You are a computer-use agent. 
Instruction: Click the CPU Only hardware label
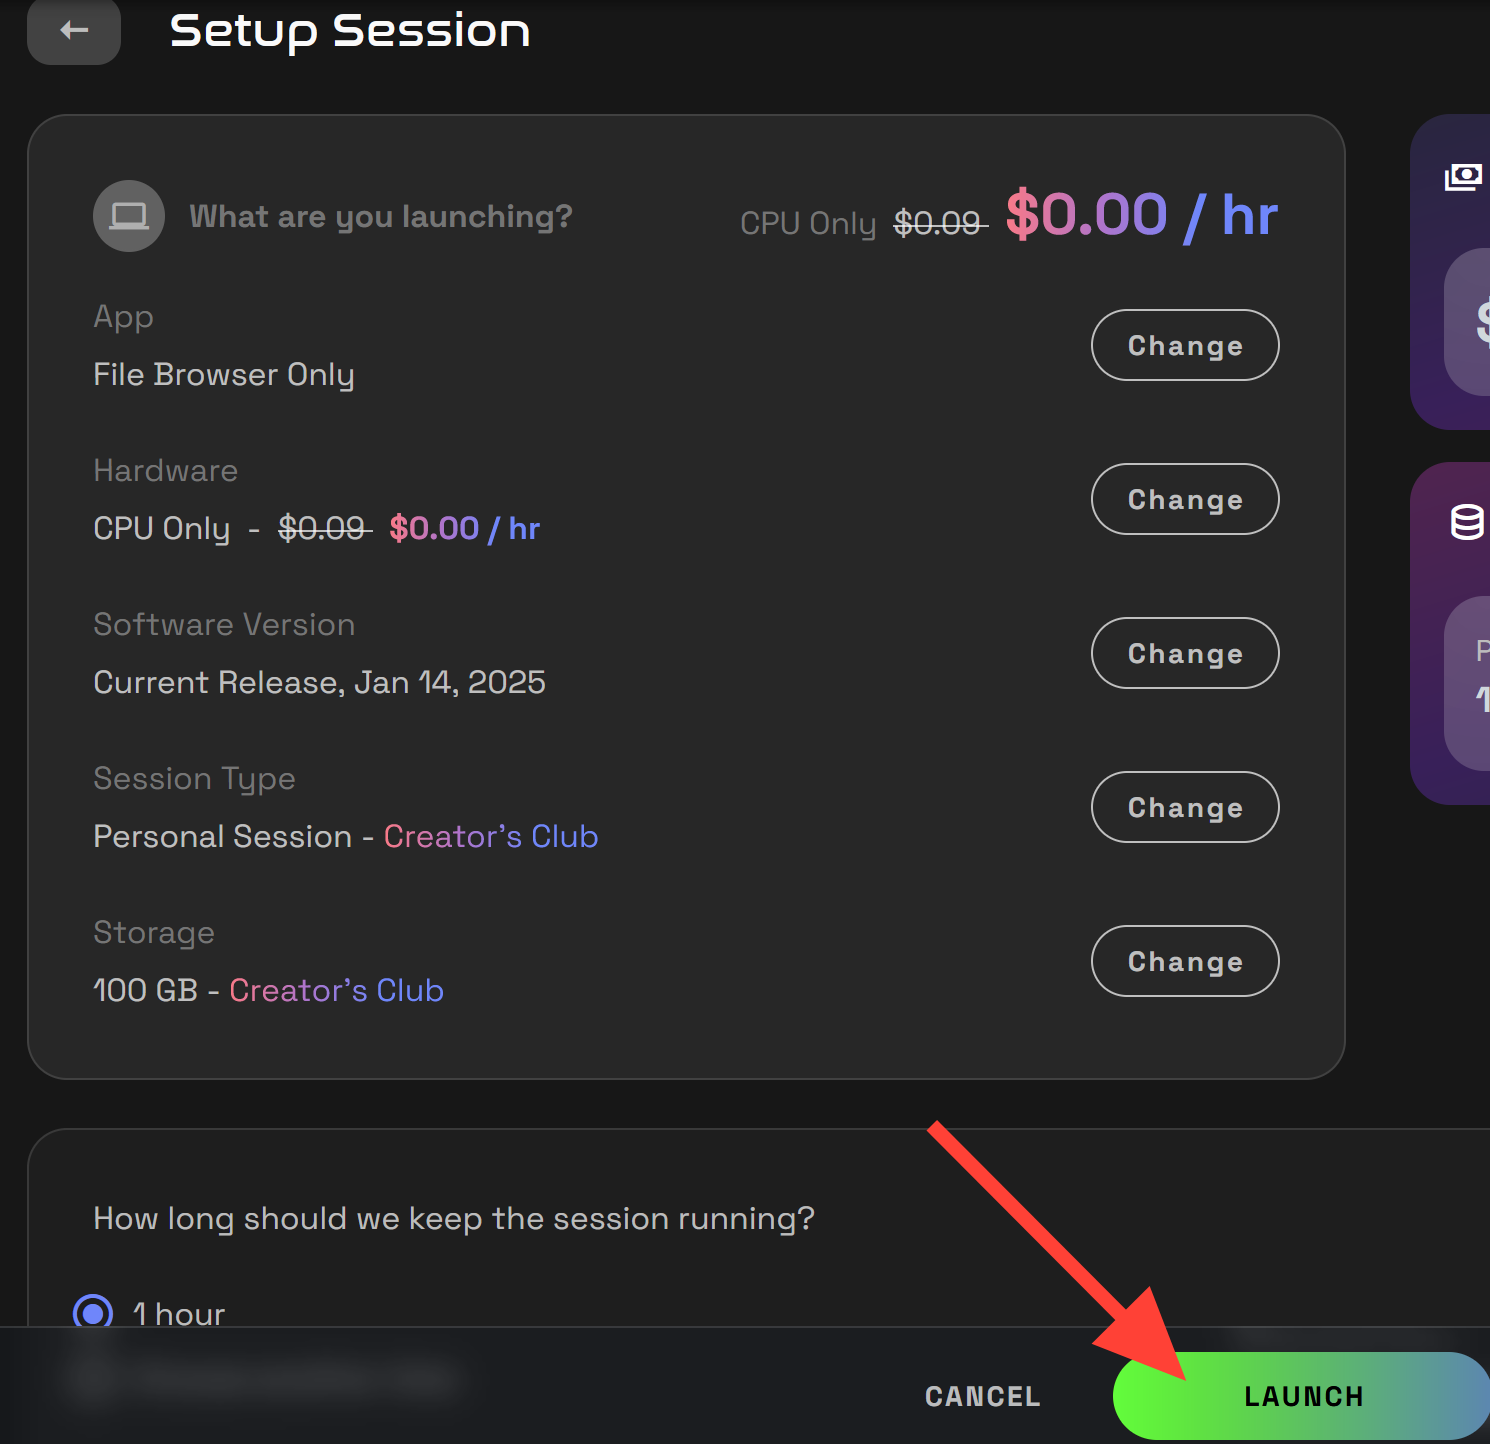tap(162, 528)
